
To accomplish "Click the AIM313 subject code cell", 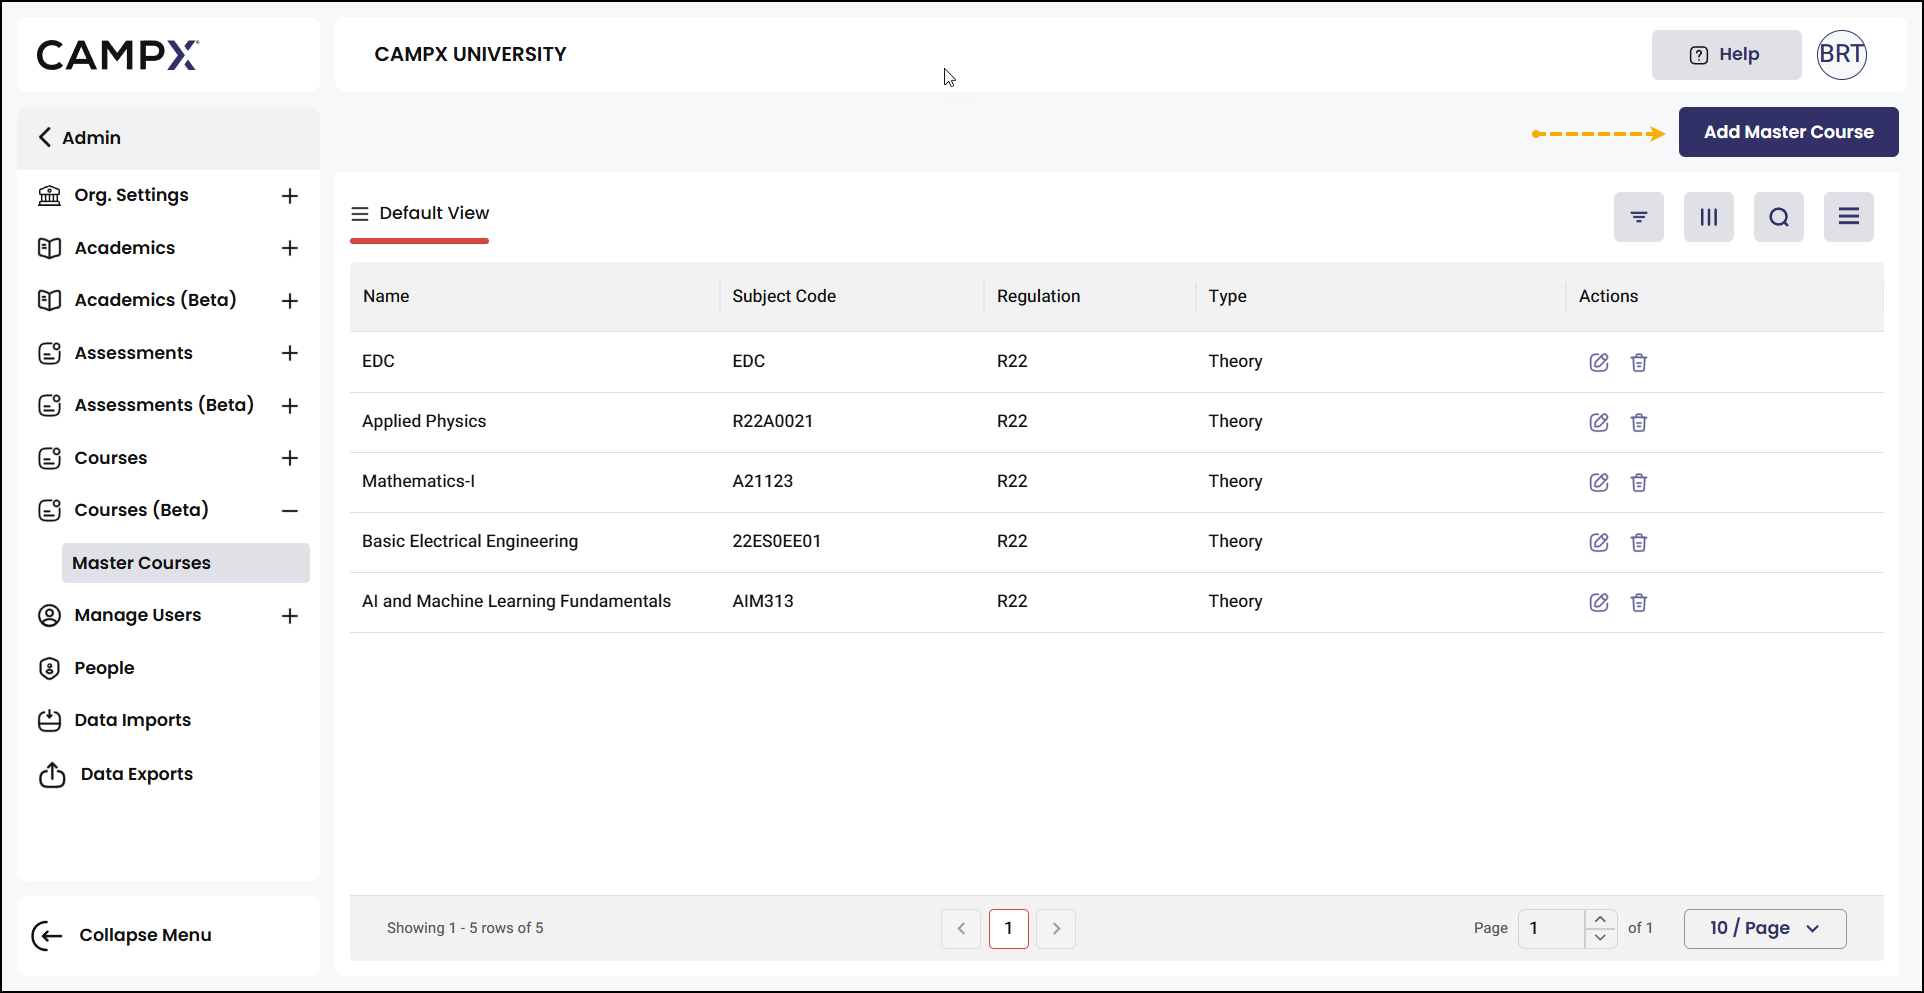I will click(763, 601).
